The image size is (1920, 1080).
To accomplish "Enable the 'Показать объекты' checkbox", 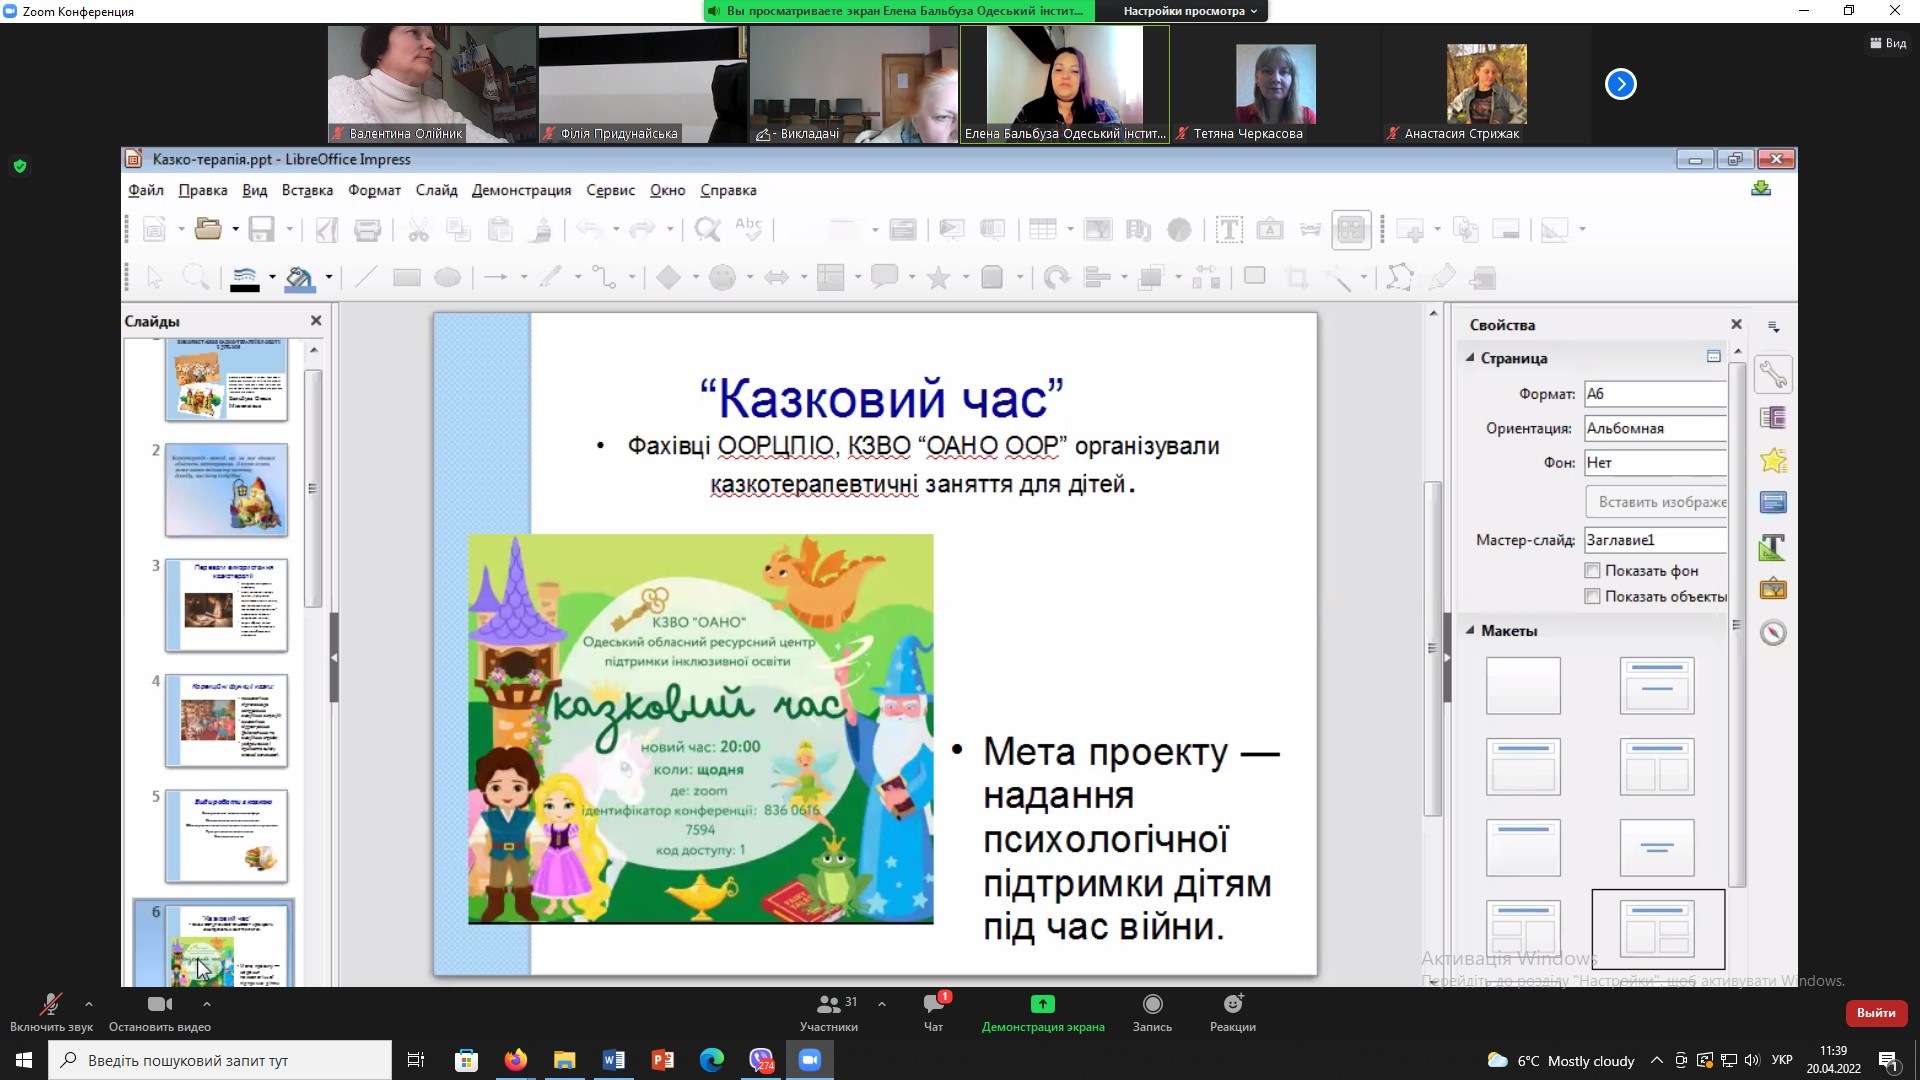I will (x=1592, y=597).
